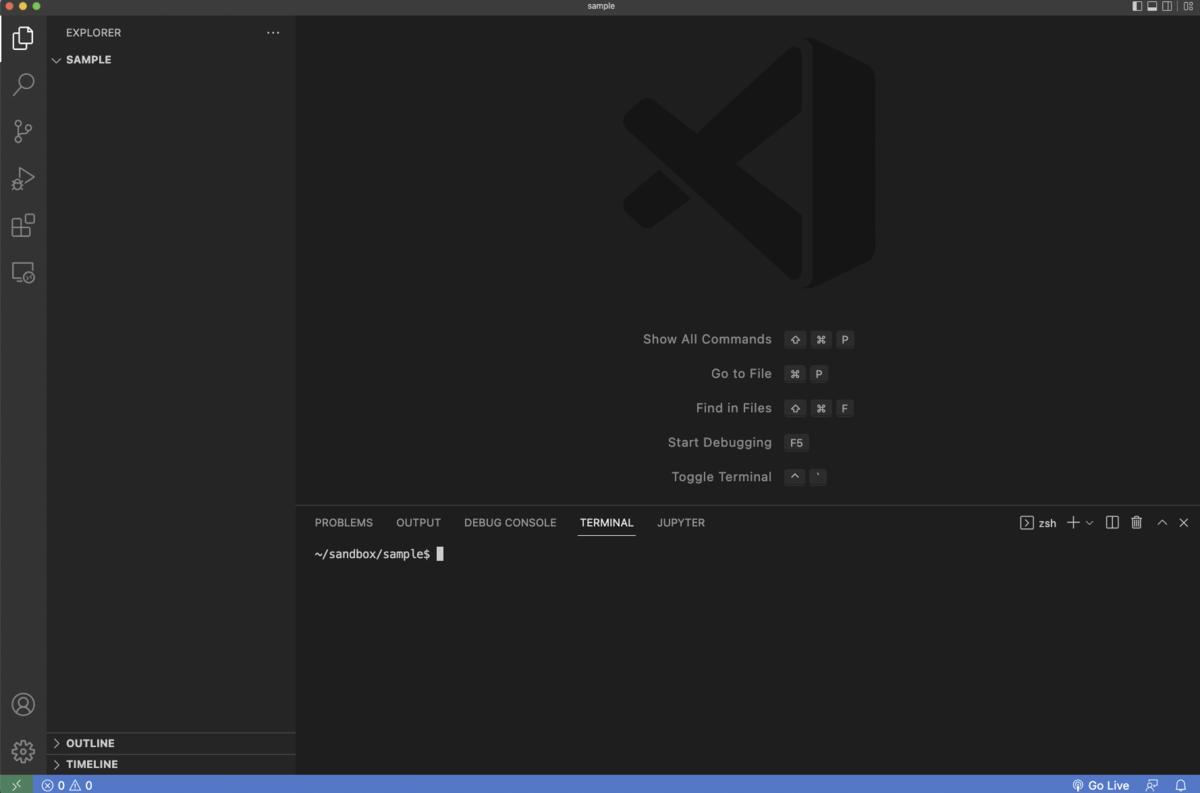Open the Source Control view
Image resolution: width=1200 pixels, height=793 pixels.
click(23, 131)
